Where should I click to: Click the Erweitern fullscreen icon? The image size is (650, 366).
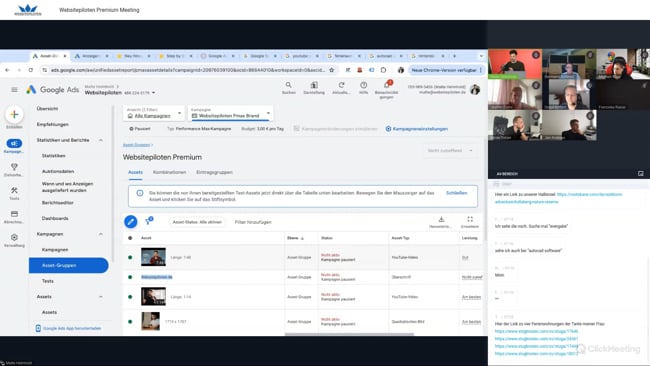coord(470,219)
